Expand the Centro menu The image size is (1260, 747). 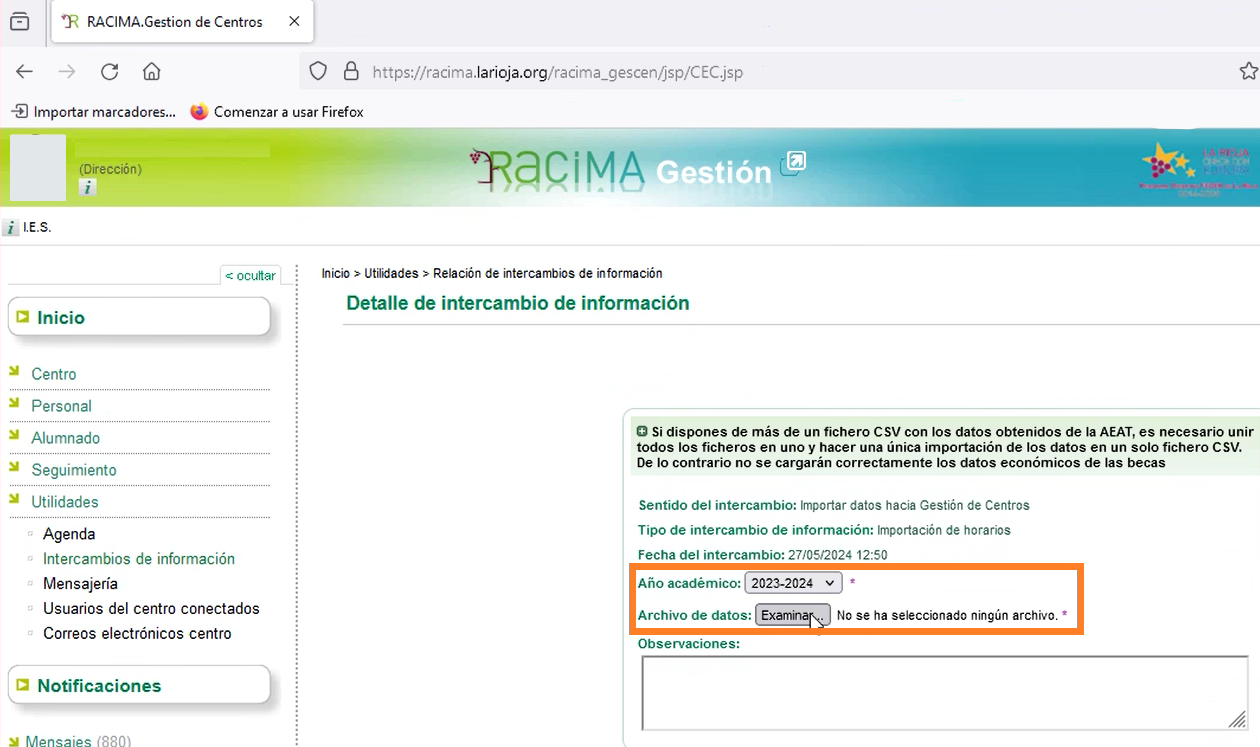coord(53,374)
